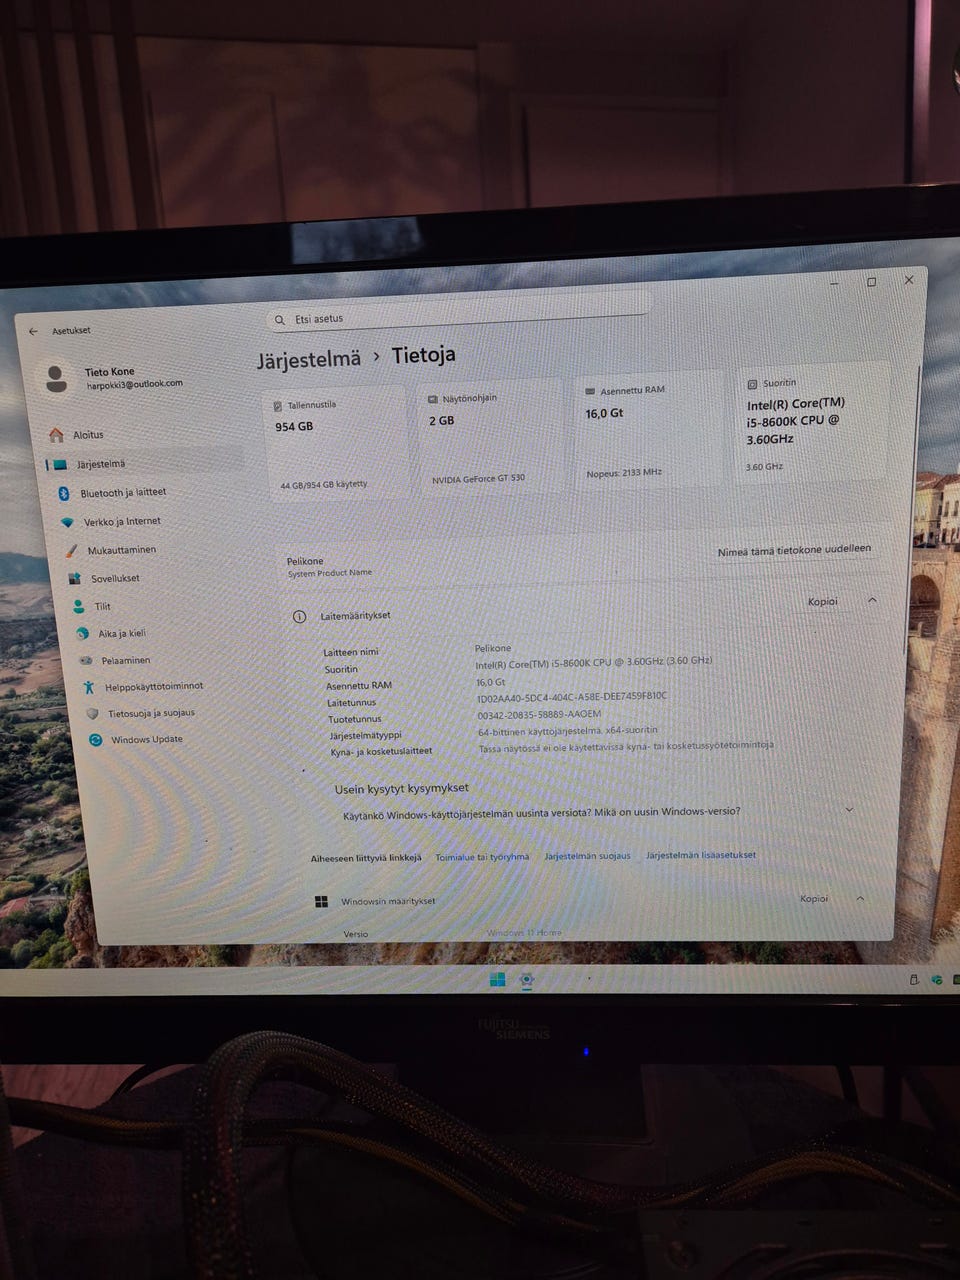Viewport: 960px width, 1280px height.
Task: Click the green system tray icon
Action: (937, 980)
